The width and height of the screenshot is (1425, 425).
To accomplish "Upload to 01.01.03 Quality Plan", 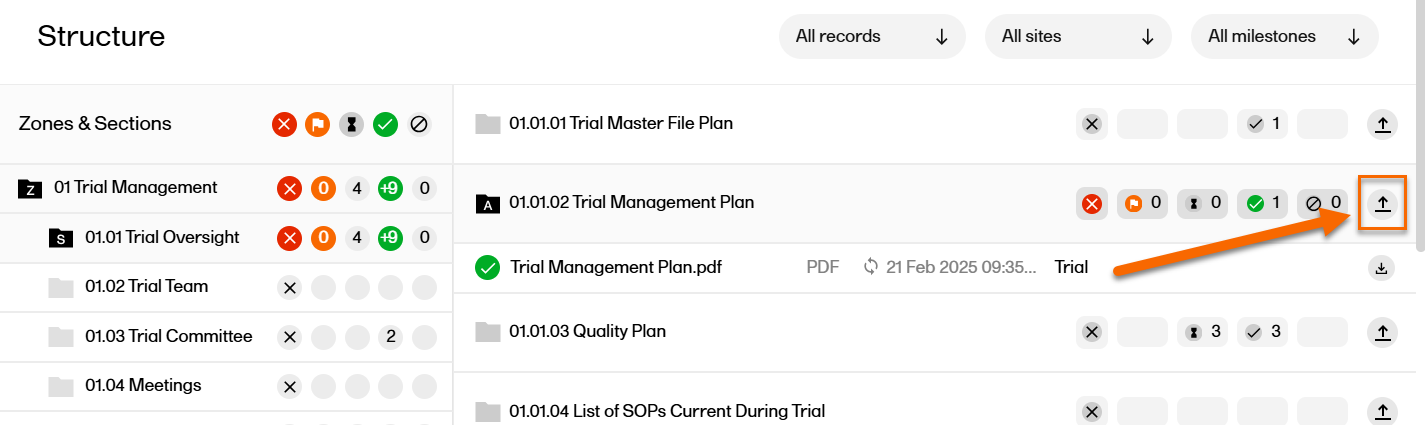I will (1382, 332).
